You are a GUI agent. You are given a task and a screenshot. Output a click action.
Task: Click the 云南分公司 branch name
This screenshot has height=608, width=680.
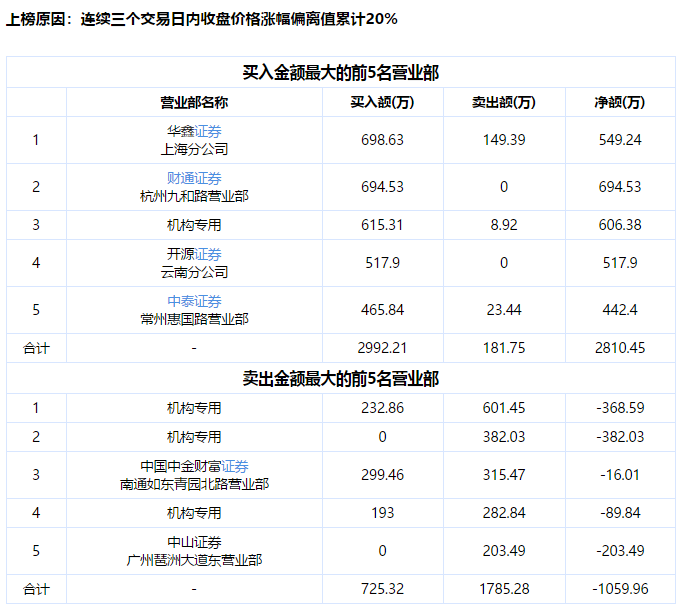[x=194, y=272]
